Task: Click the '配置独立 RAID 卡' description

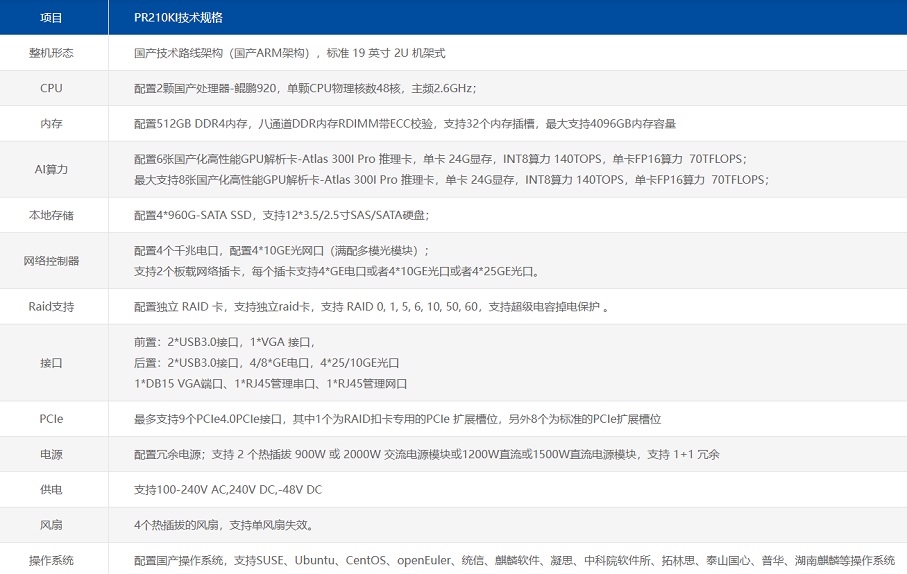Action: pos(371,307)
